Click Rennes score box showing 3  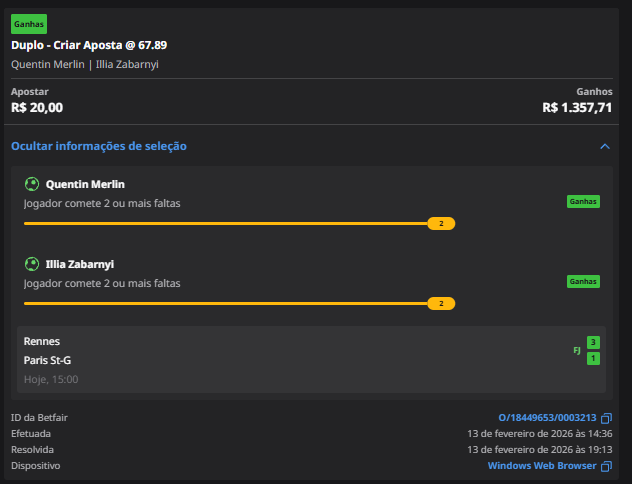(x=593, y=343)
